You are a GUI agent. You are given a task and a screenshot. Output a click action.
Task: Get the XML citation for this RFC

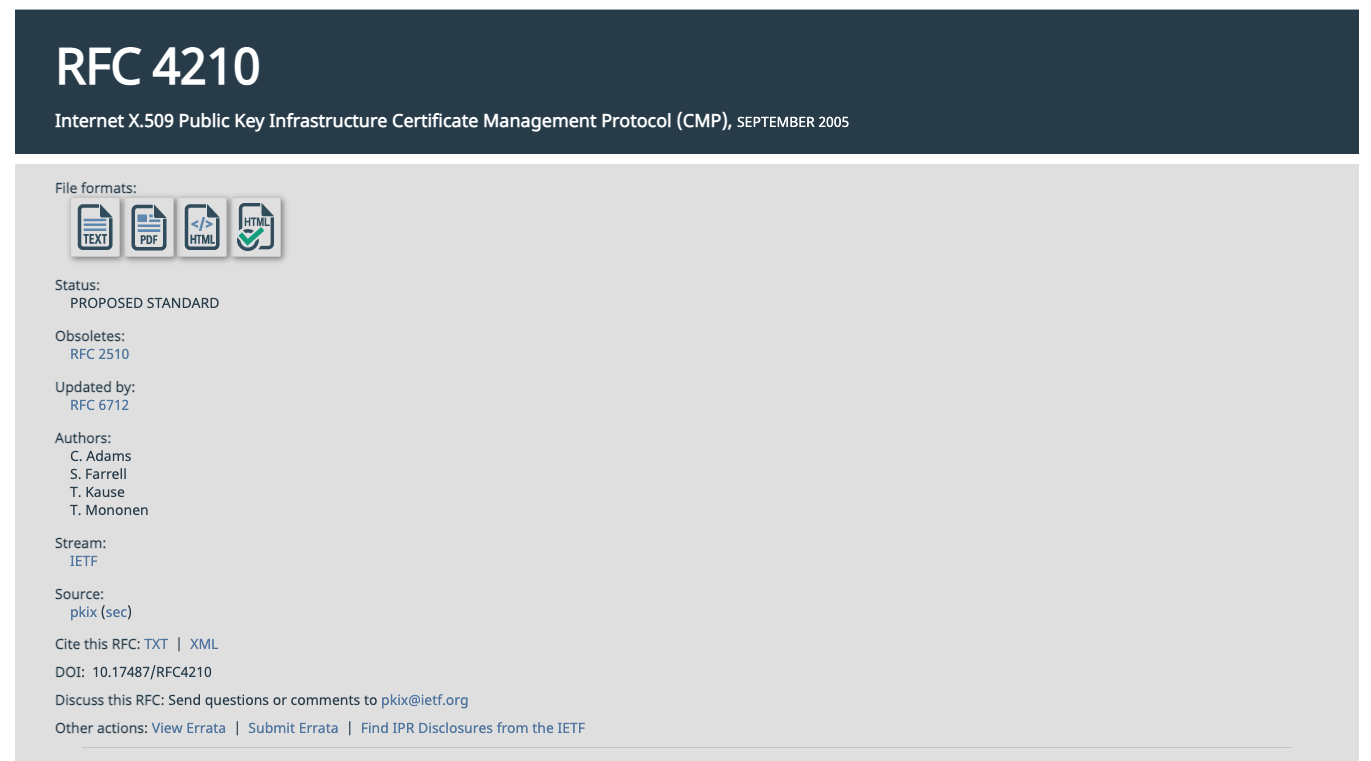(204, 644)
